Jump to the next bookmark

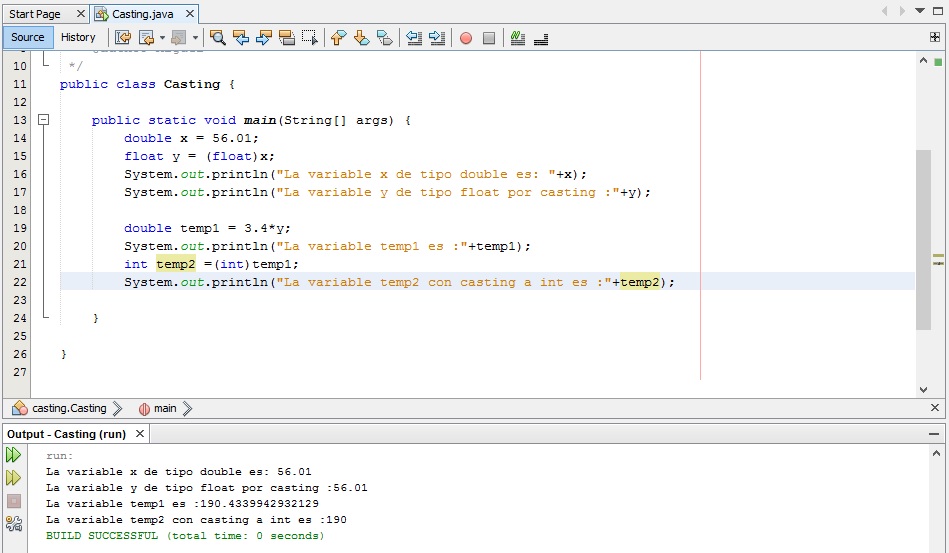pos(361,38)
